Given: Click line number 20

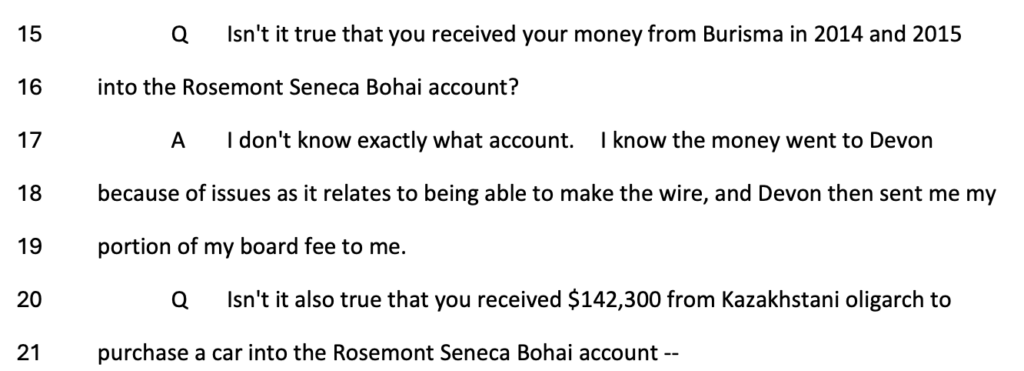Looking at the screenshot, I should (x=29, y=300).
